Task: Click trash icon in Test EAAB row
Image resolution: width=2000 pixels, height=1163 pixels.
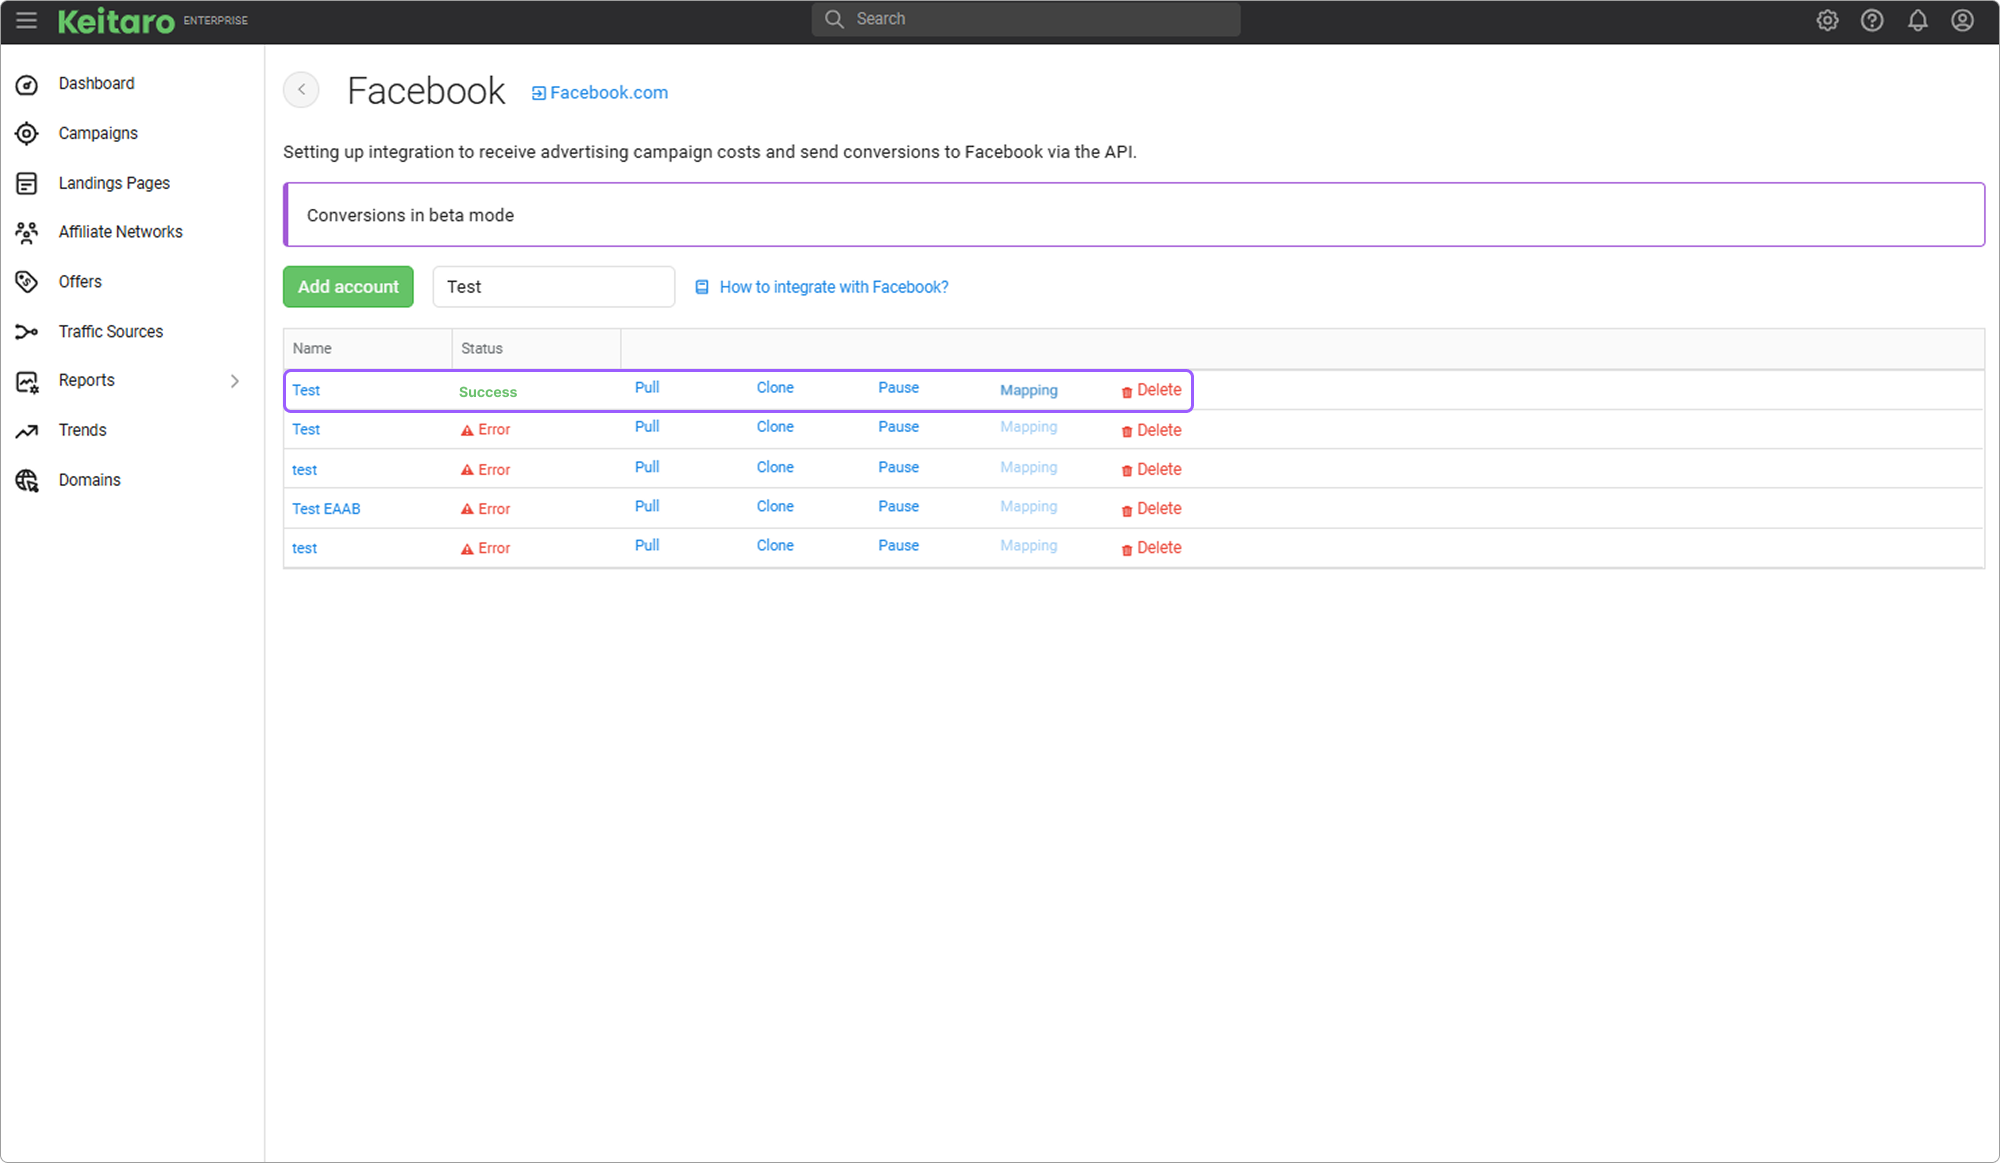Action: (1127, 510)
